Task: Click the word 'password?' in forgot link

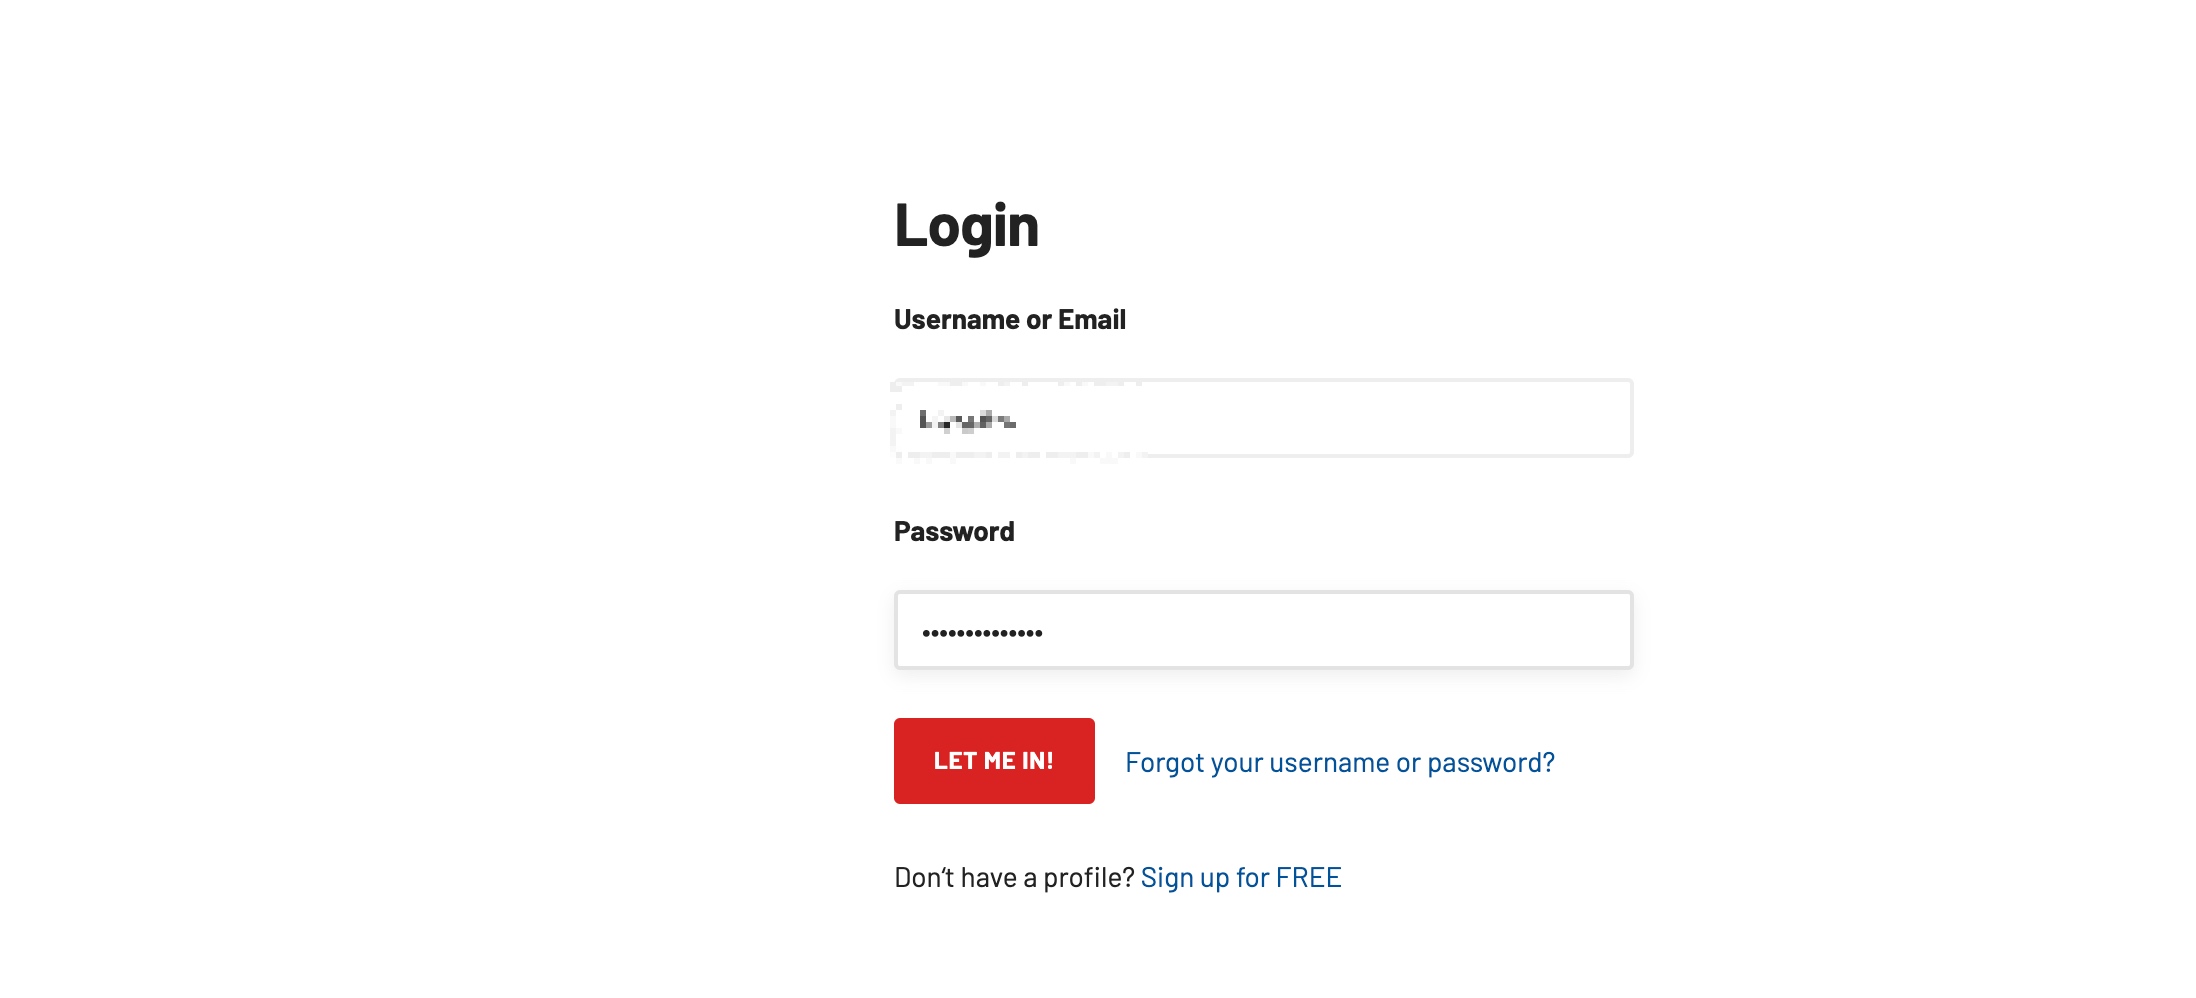Action: tap(1491, 763)
